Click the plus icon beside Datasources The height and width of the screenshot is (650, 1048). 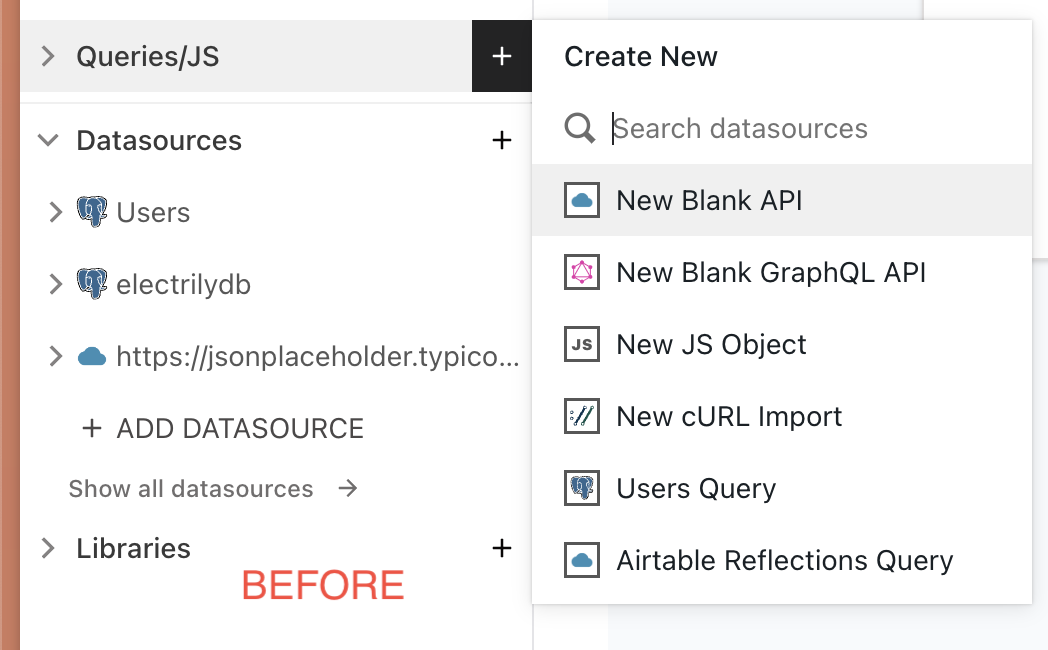(x=502, y=140)
